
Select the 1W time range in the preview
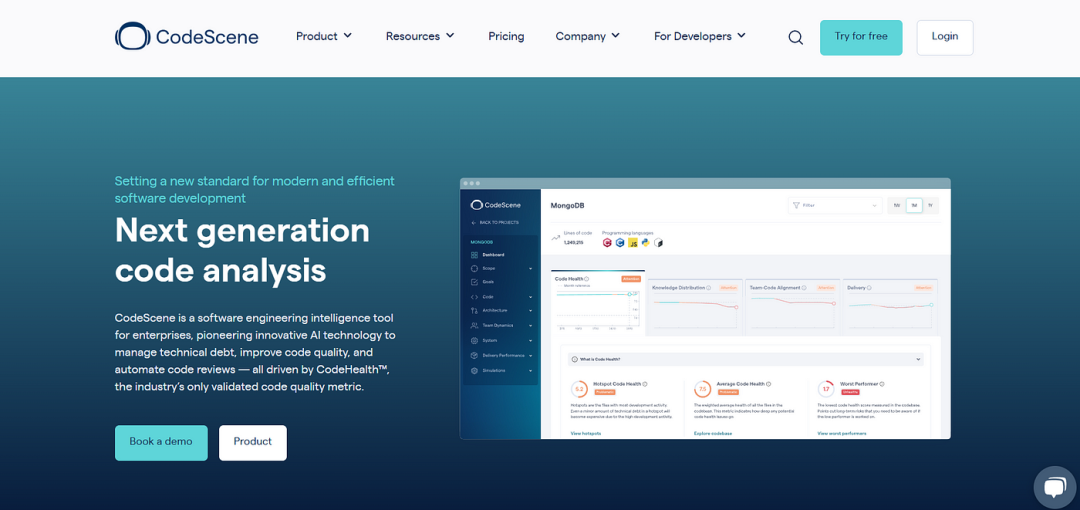(897, 205)
